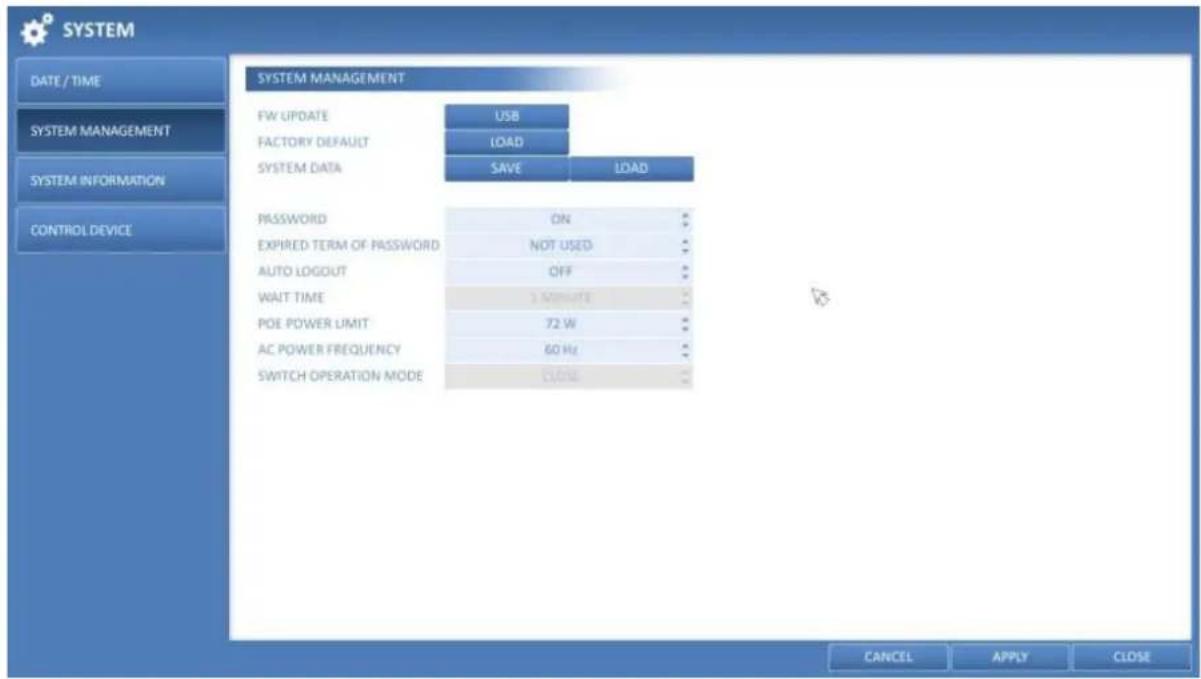The height and width of the screenshot is (679, 1201).
Task: Click the WAIT TIME label
Action: 291,298
